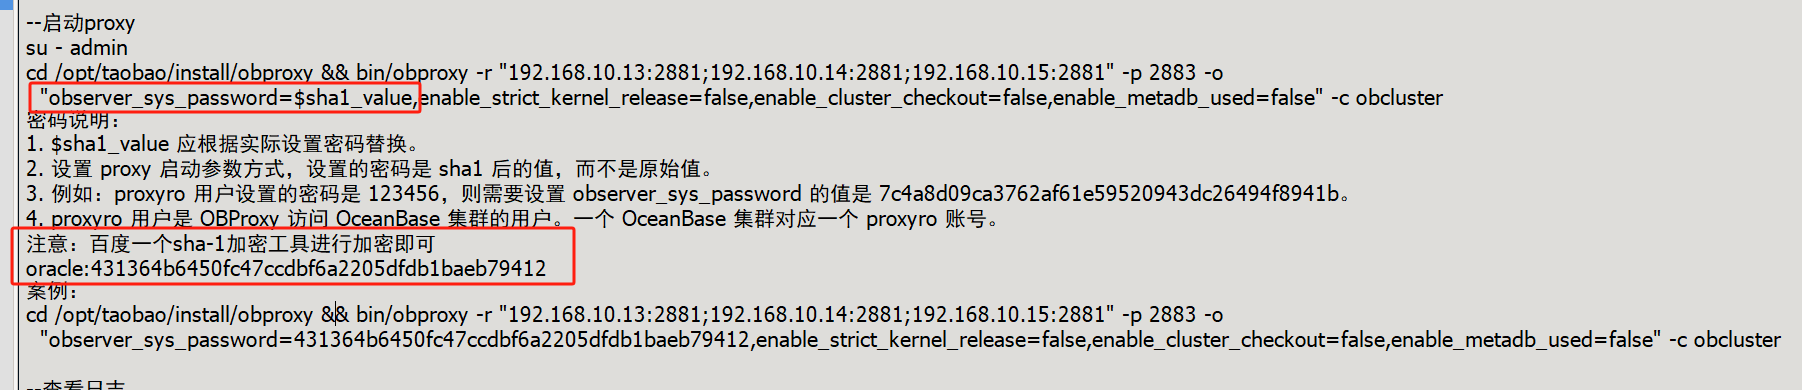
Task: Click the note '注意:百度一个sha-1加密工具进行加密即可'
Action: coord(231,244)
